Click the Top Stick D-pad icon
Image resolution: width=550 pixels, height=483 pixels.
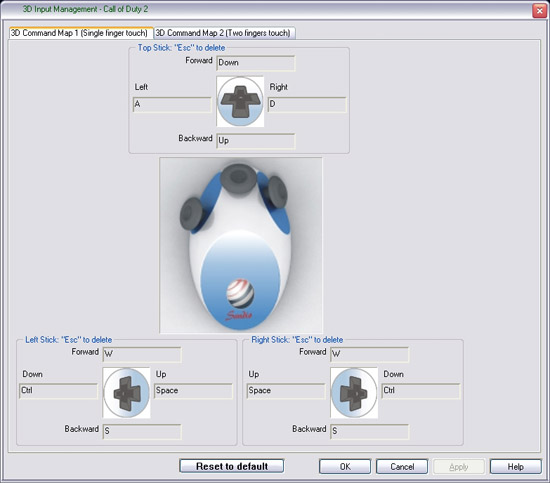[x=240, y=101]
